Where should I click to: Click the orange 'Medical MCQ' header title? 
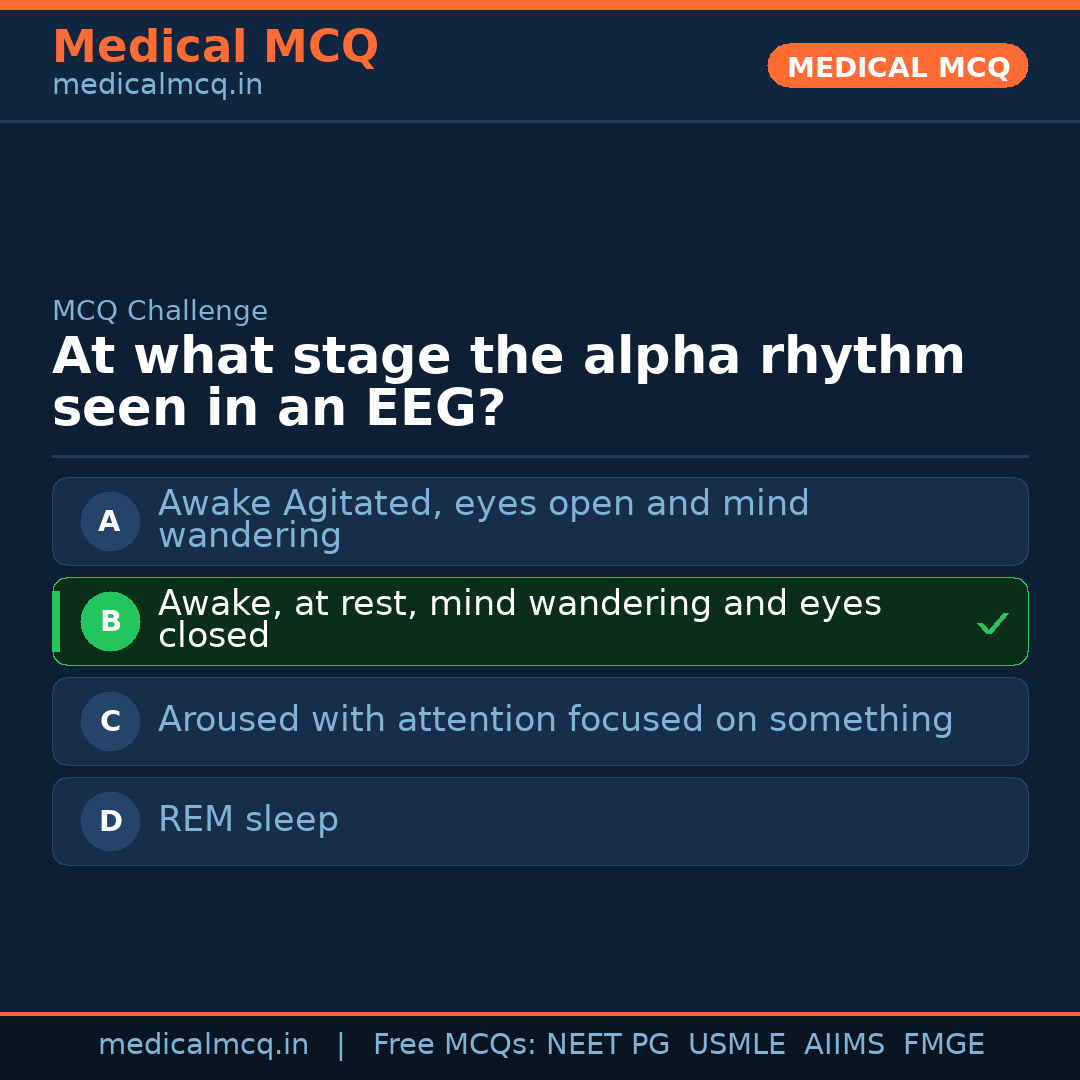215,47
